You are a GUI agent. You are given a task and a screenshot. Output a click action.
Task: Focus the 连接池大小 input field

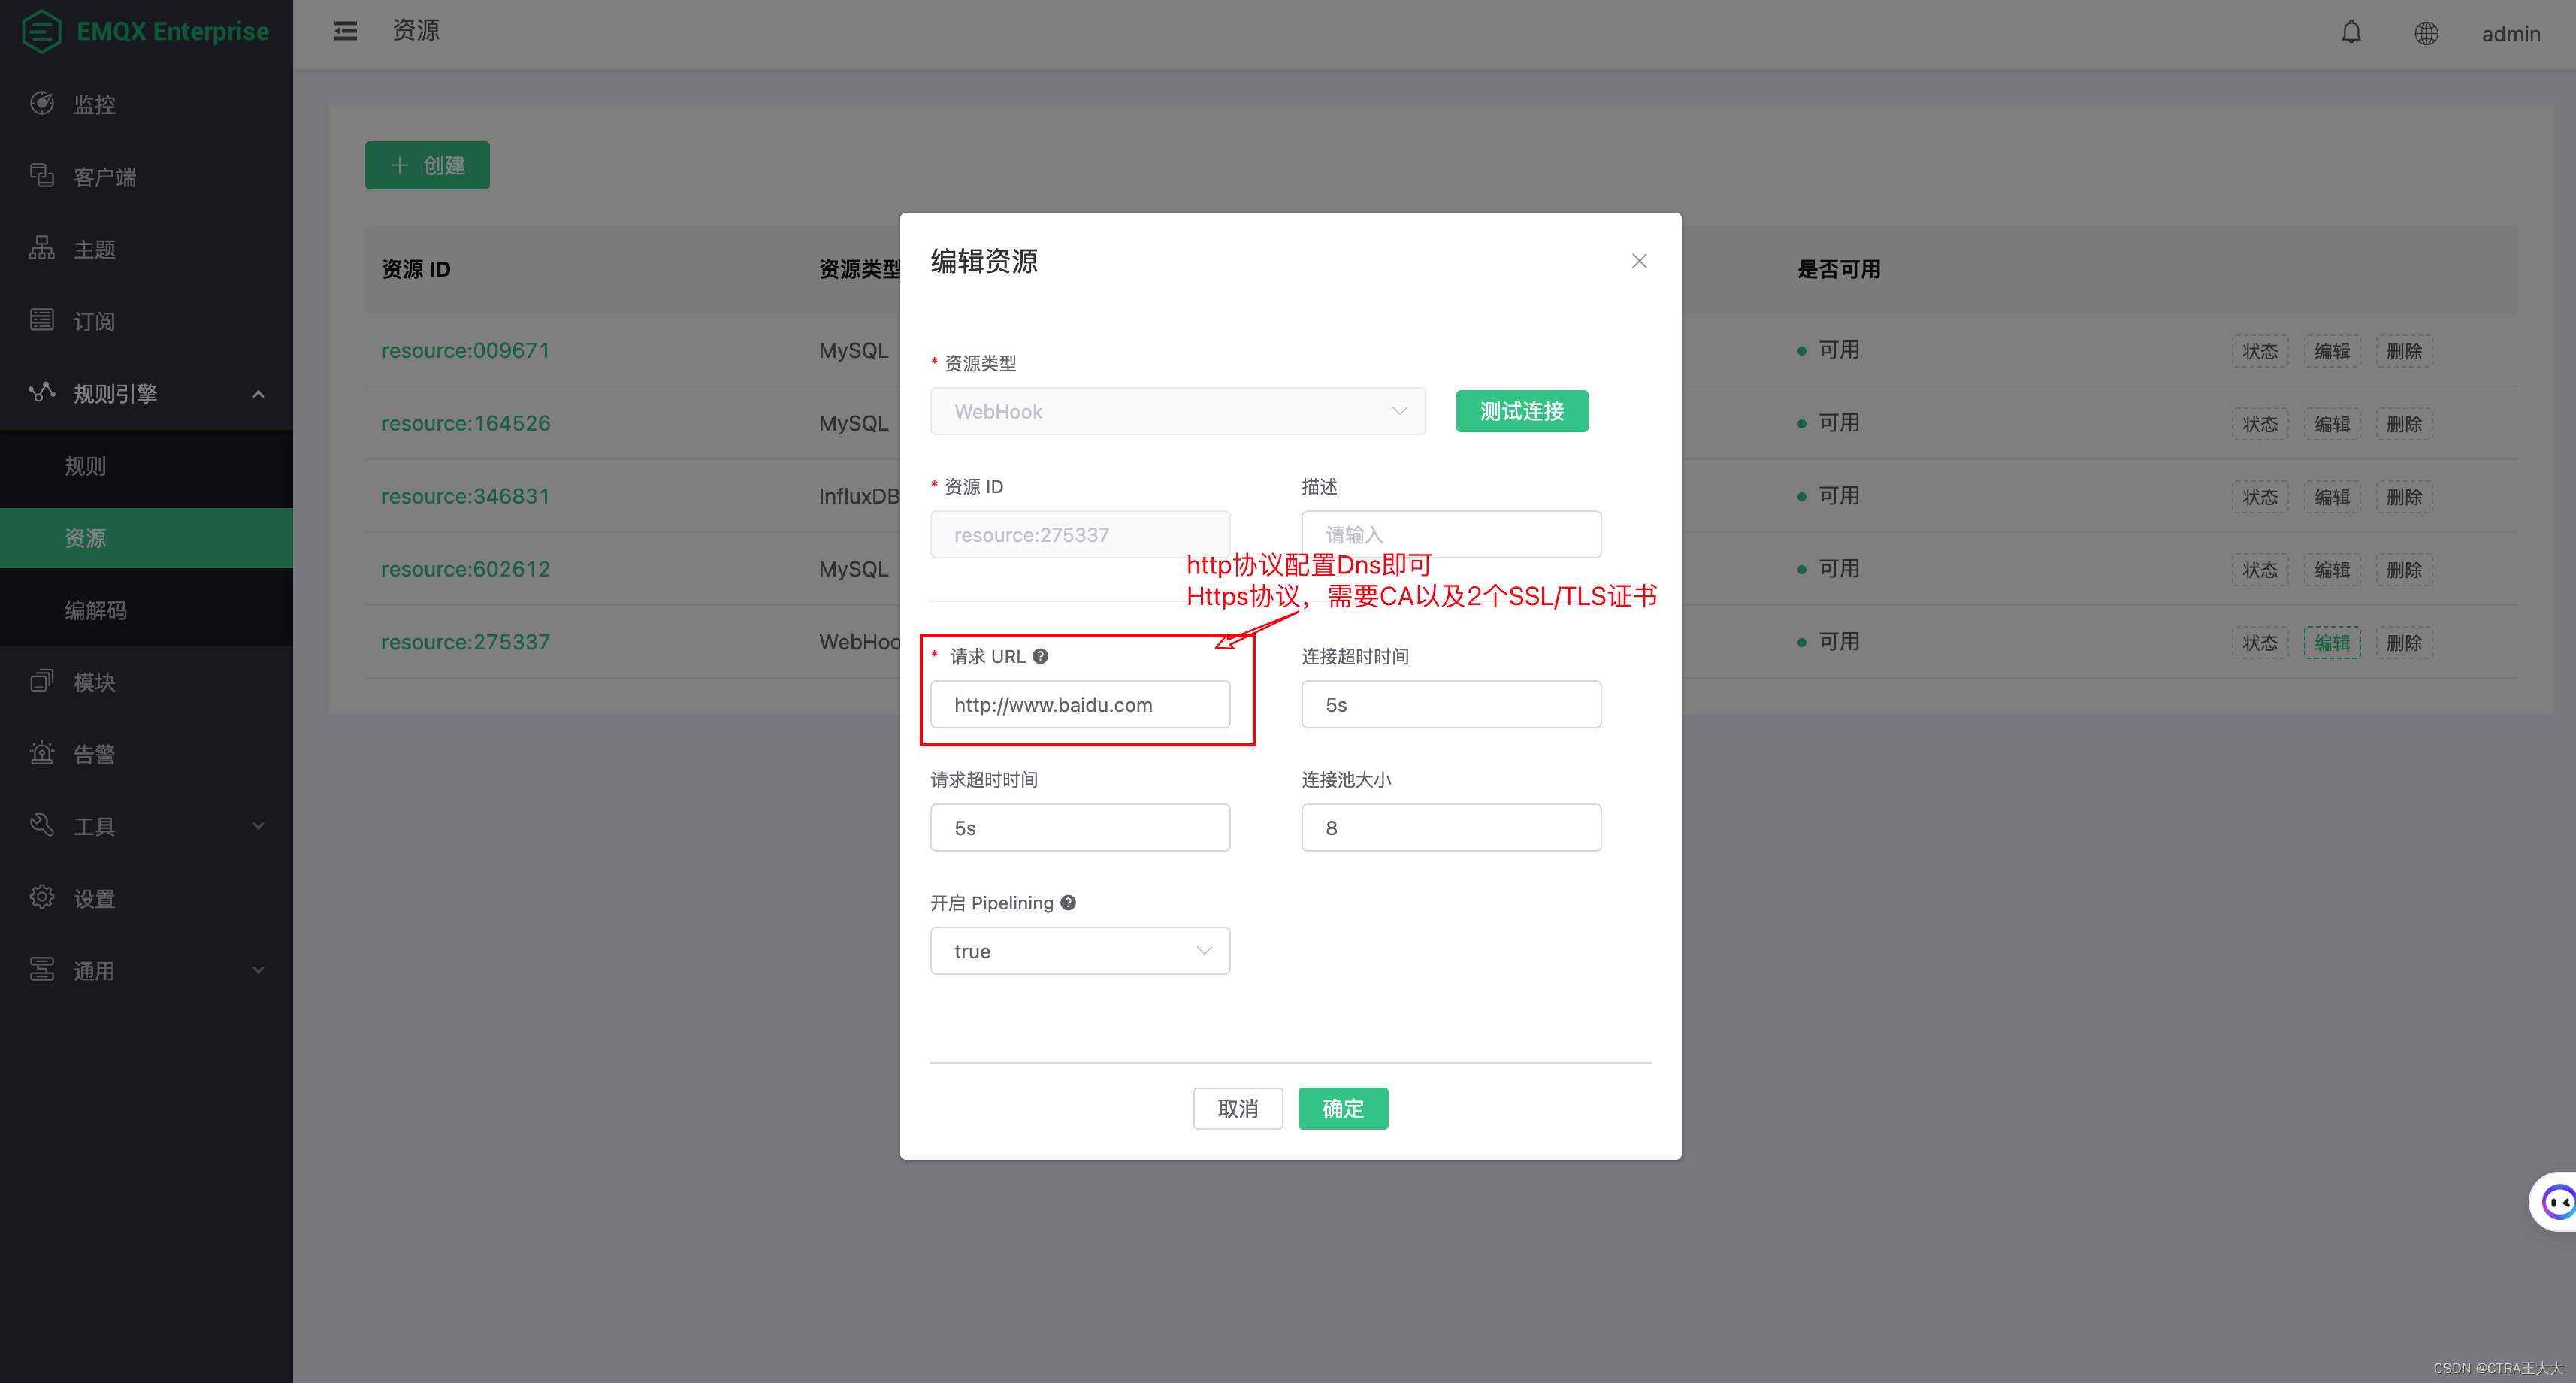tap(1450, 827)
